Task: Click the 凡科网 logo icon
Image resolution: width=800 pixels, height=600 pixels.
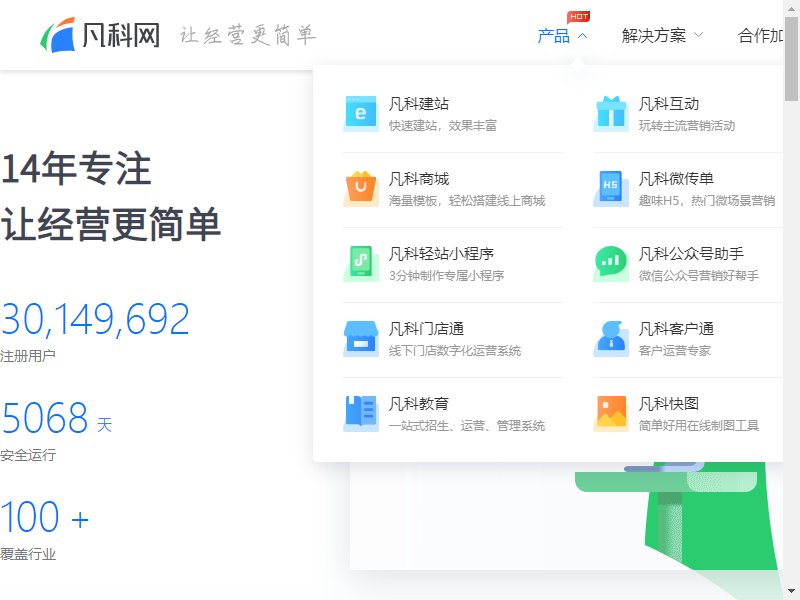Action: click(x=57, y=35)
